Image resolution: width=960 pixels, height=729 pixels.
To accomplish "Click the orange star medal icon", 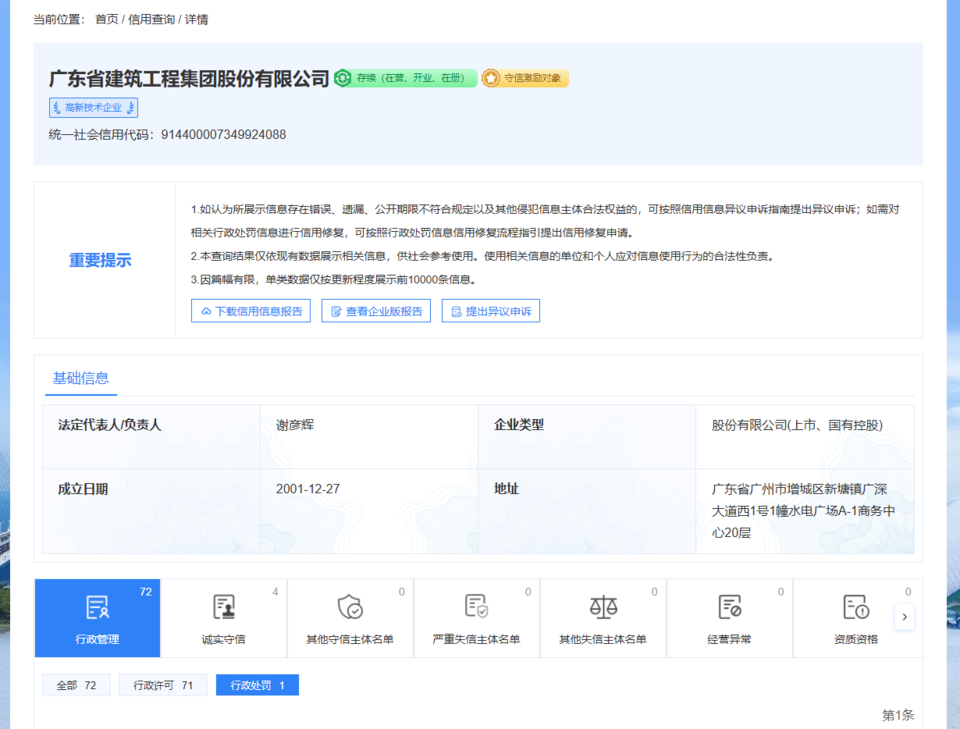I will pos(490,78).
